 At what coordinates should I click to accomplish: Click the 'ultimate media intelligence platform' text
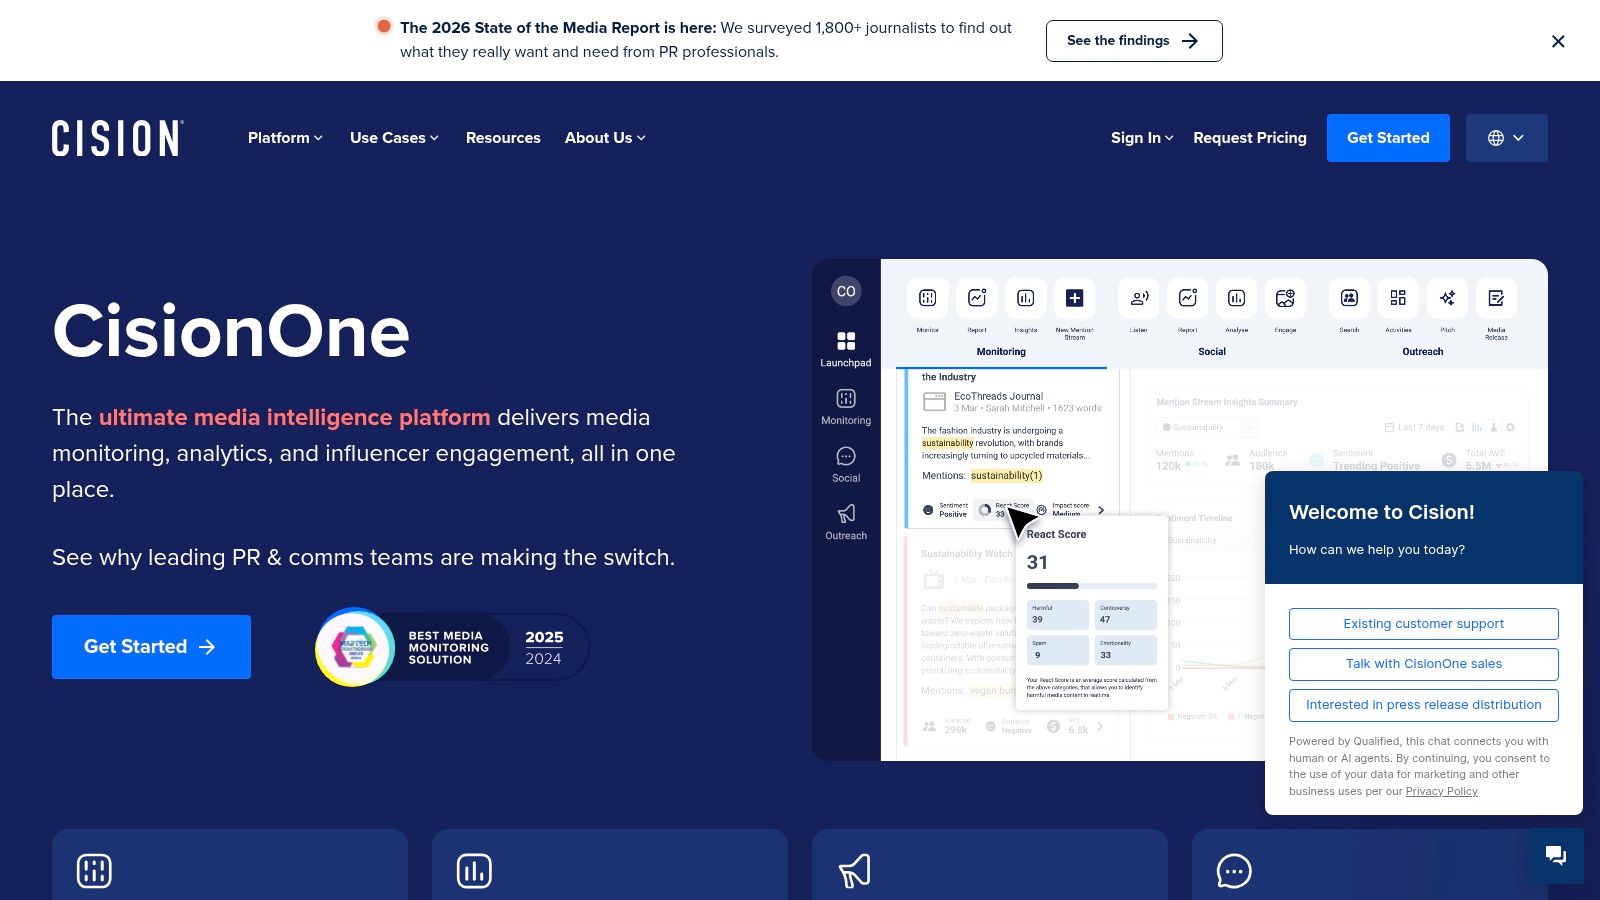(x=295, y=417)
